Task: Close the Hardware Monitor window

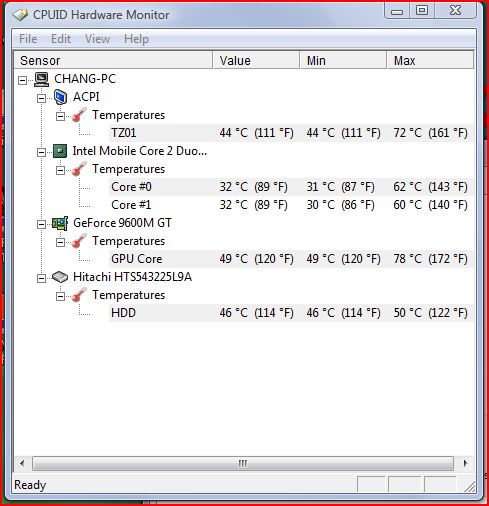Action: (x=455, y=10)
